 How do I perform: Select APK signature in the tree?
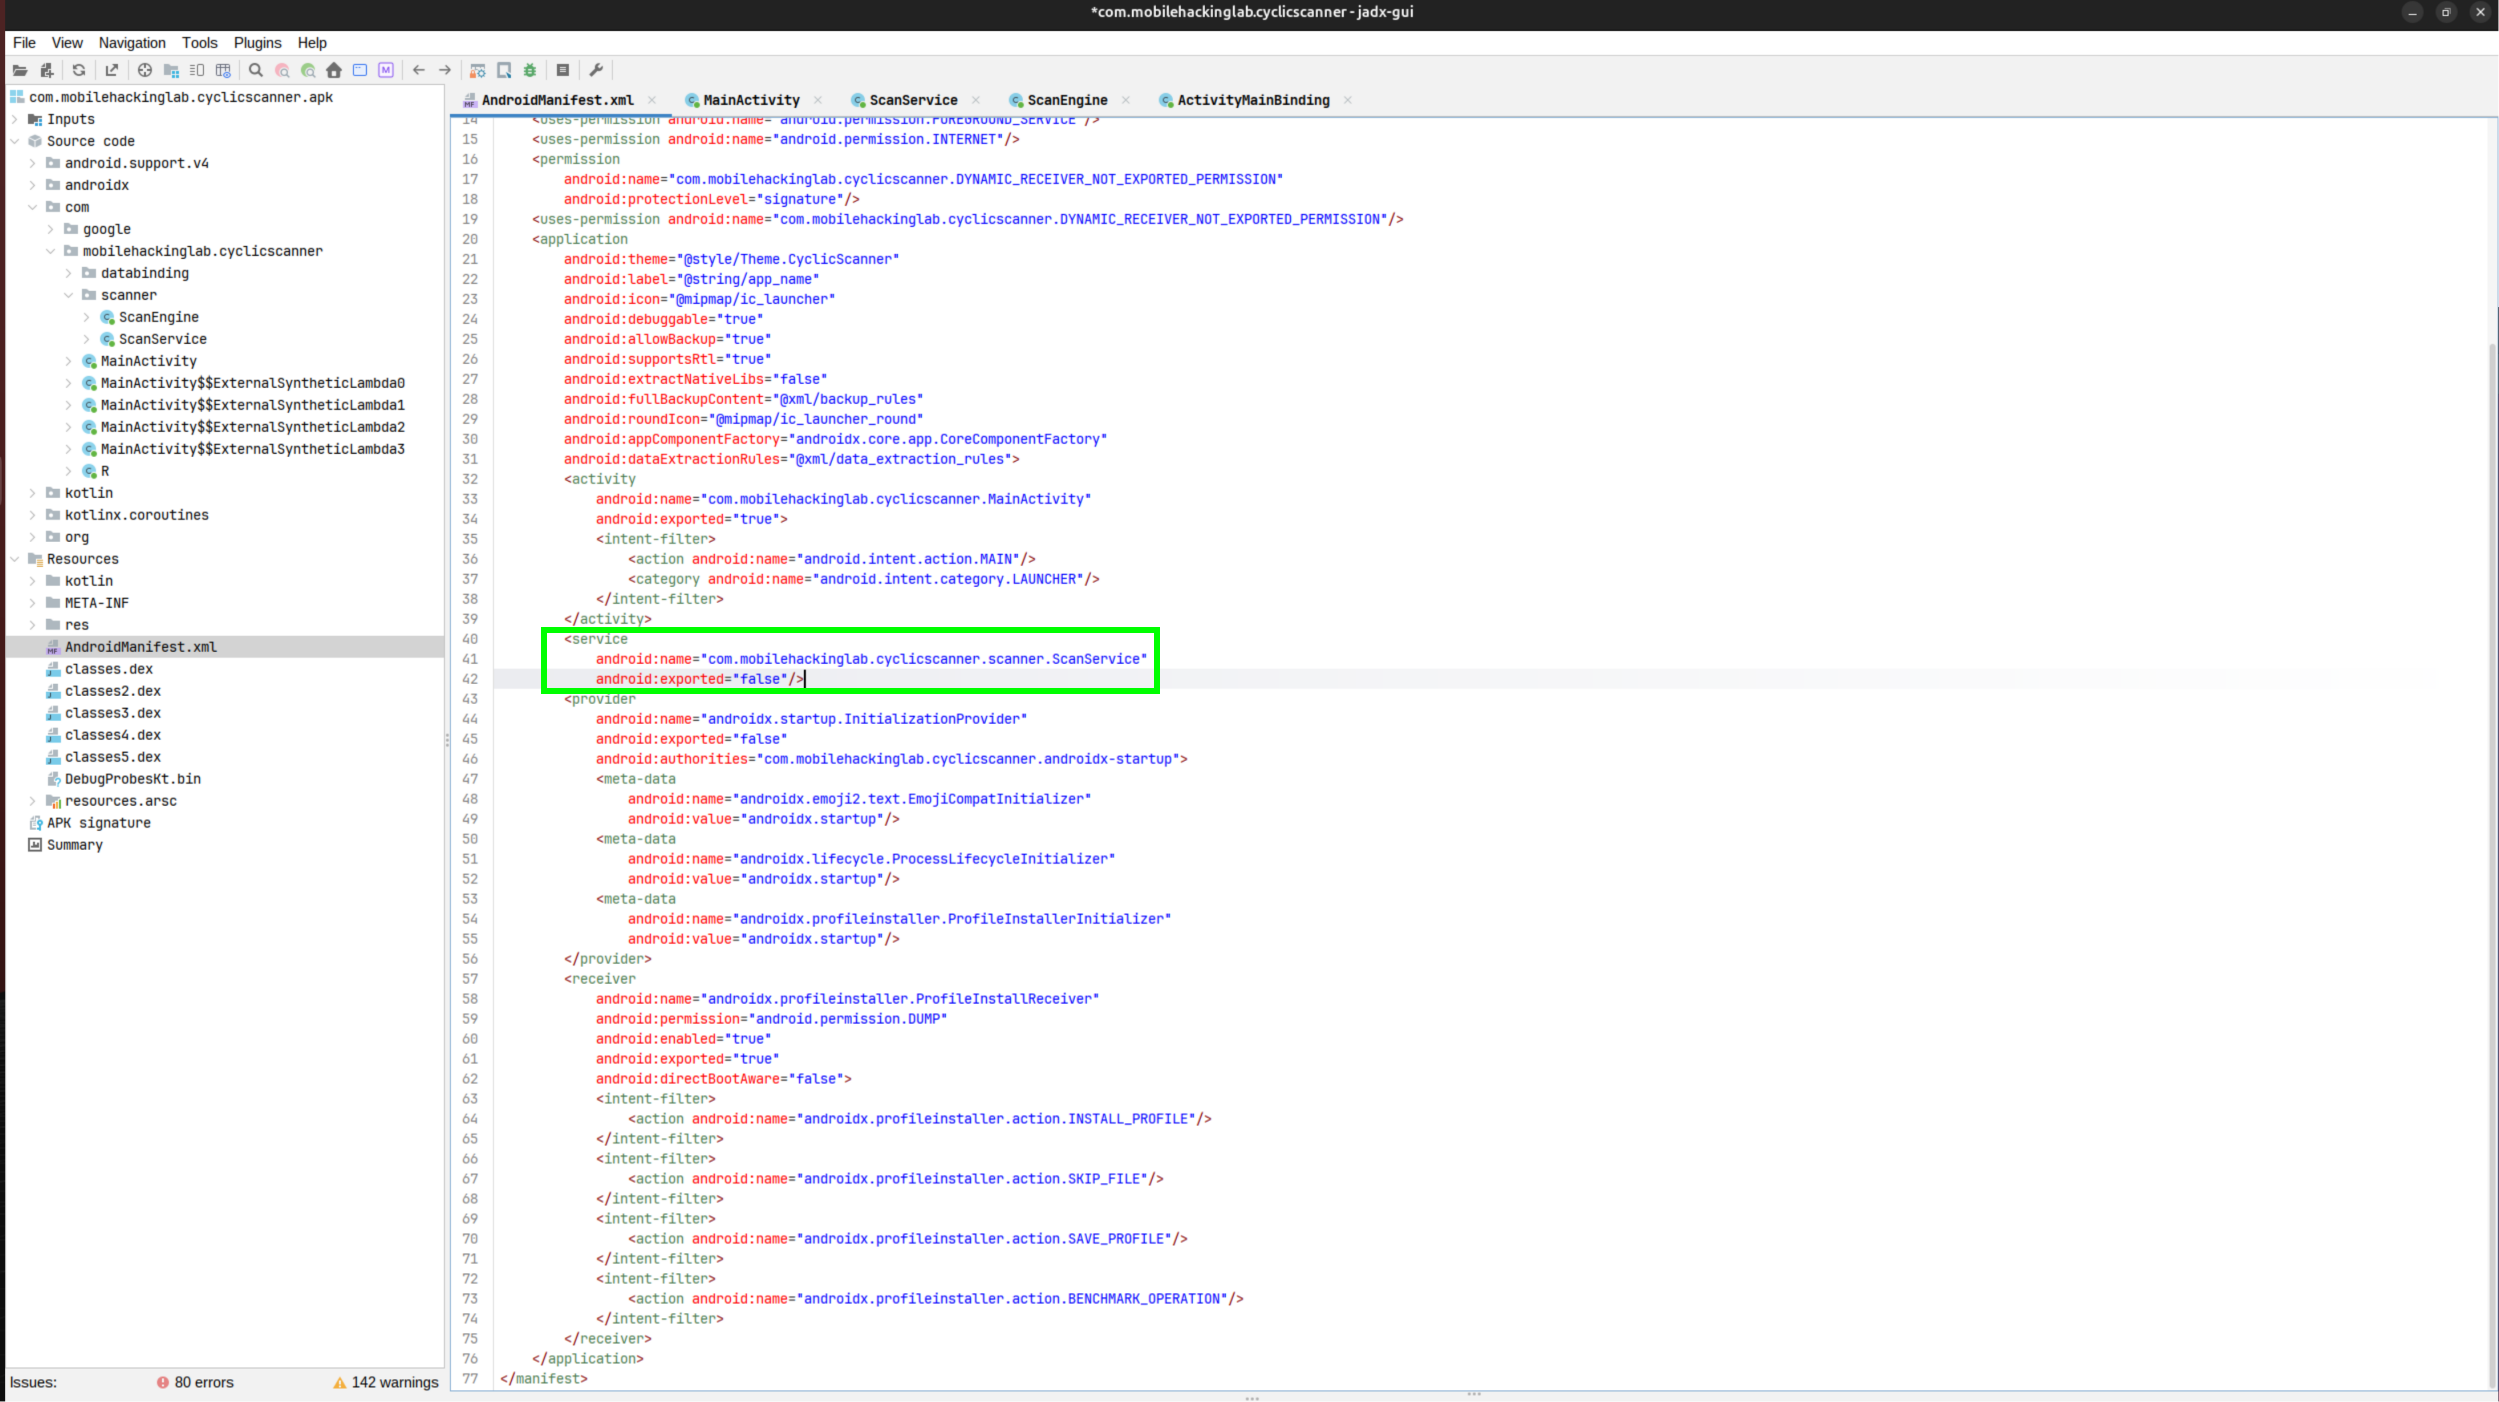pos(98,823)
